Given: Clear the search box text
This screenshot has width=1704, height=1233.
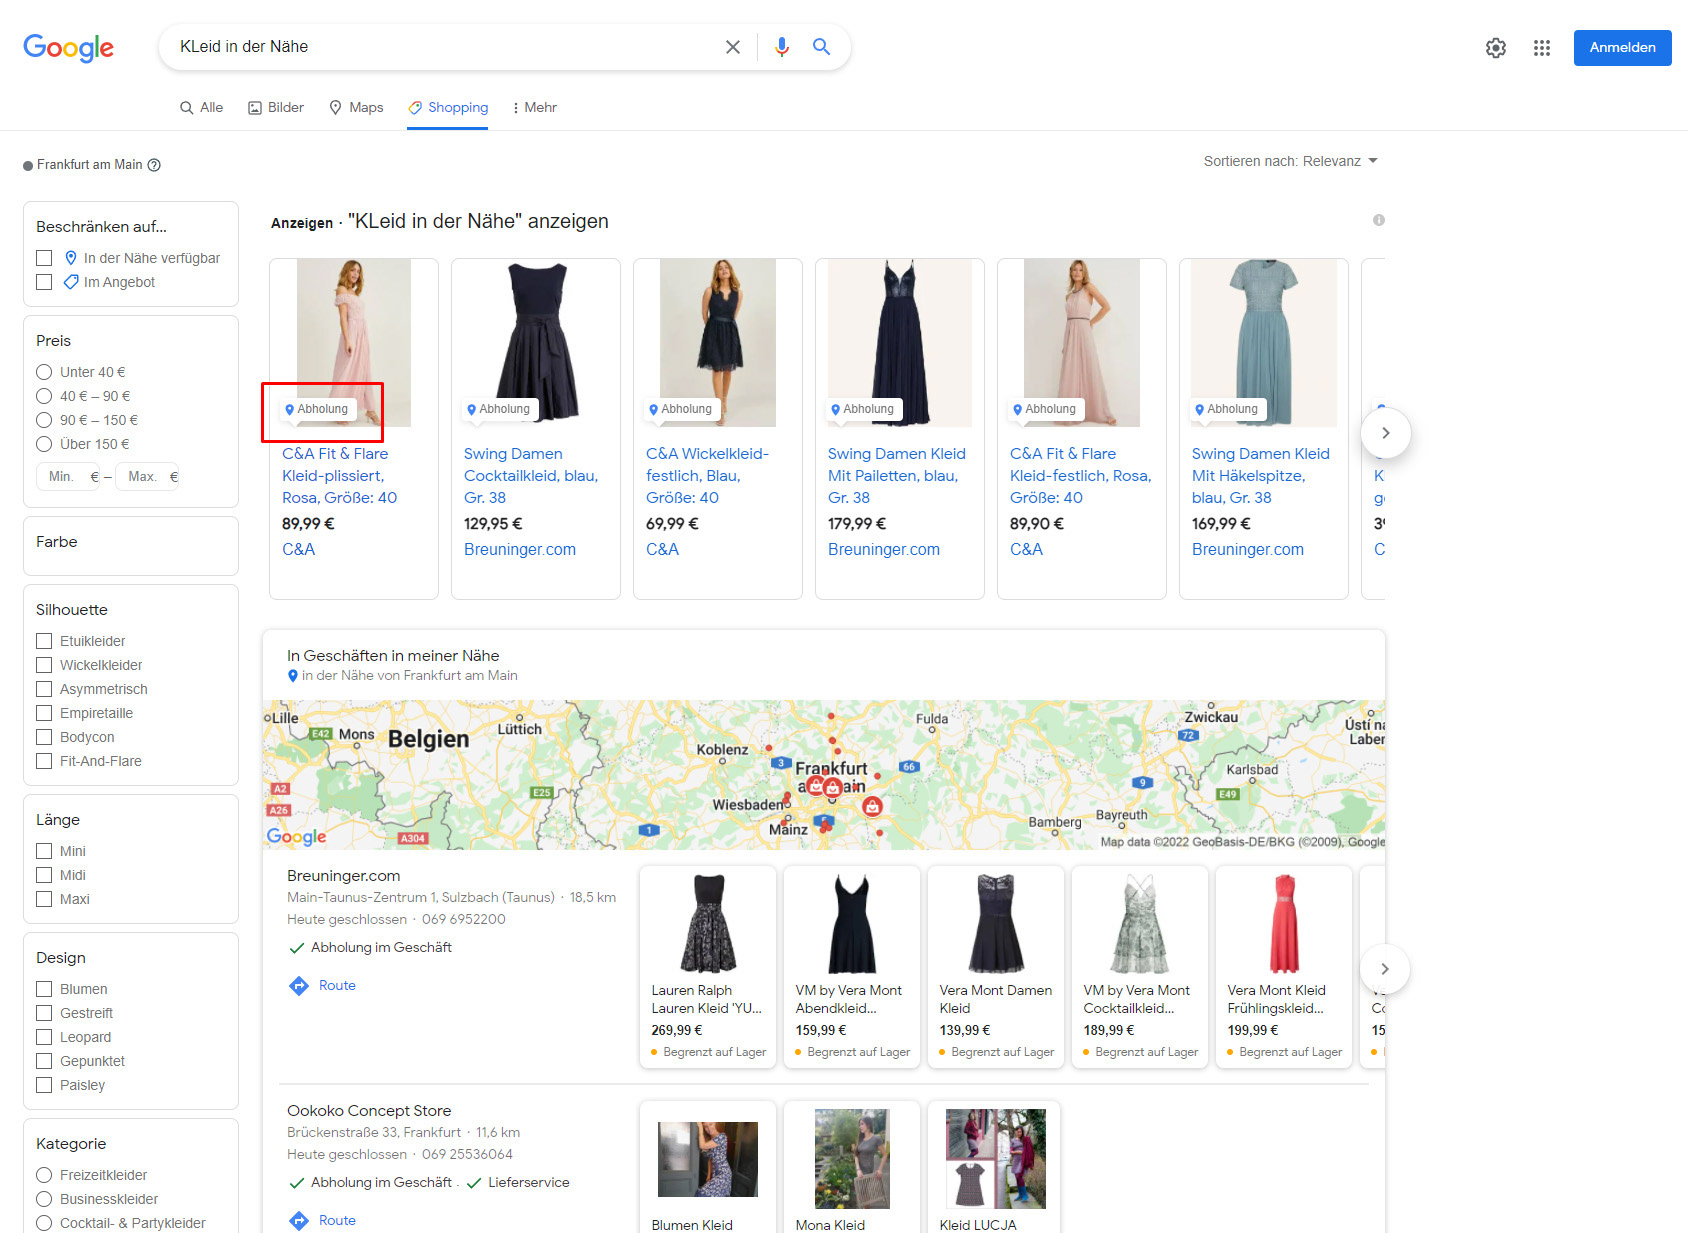Looking at the screenshot, I should point(733,47).
